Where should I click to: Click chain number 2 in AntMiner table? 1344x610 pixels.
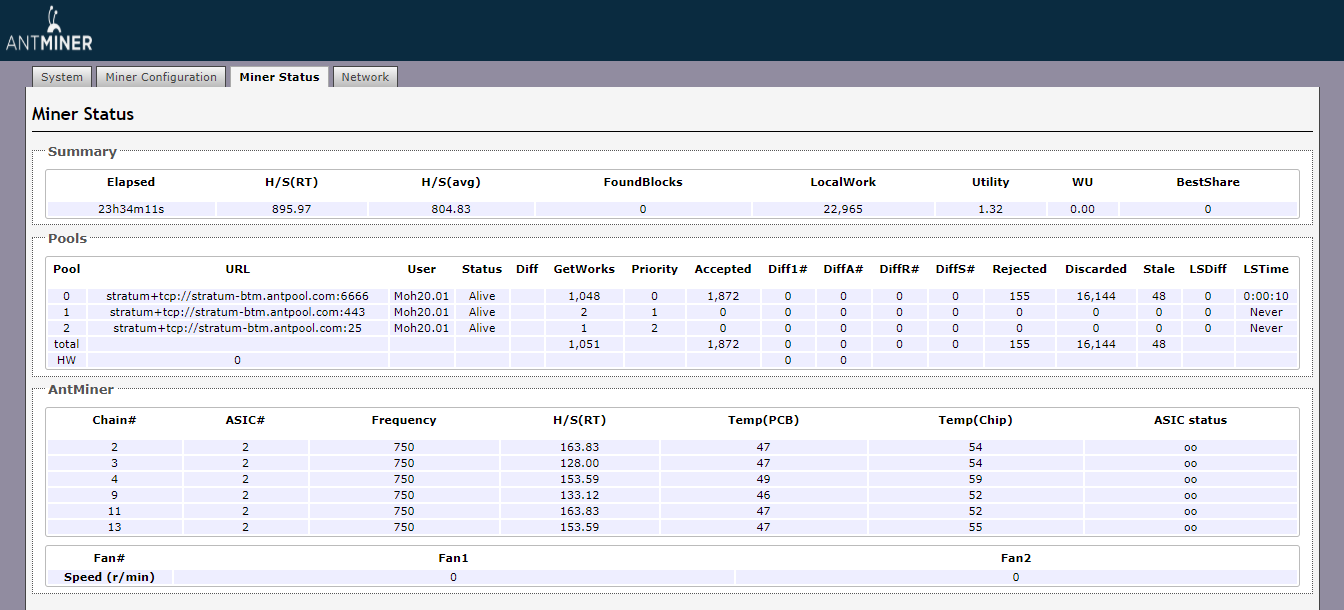114,447
